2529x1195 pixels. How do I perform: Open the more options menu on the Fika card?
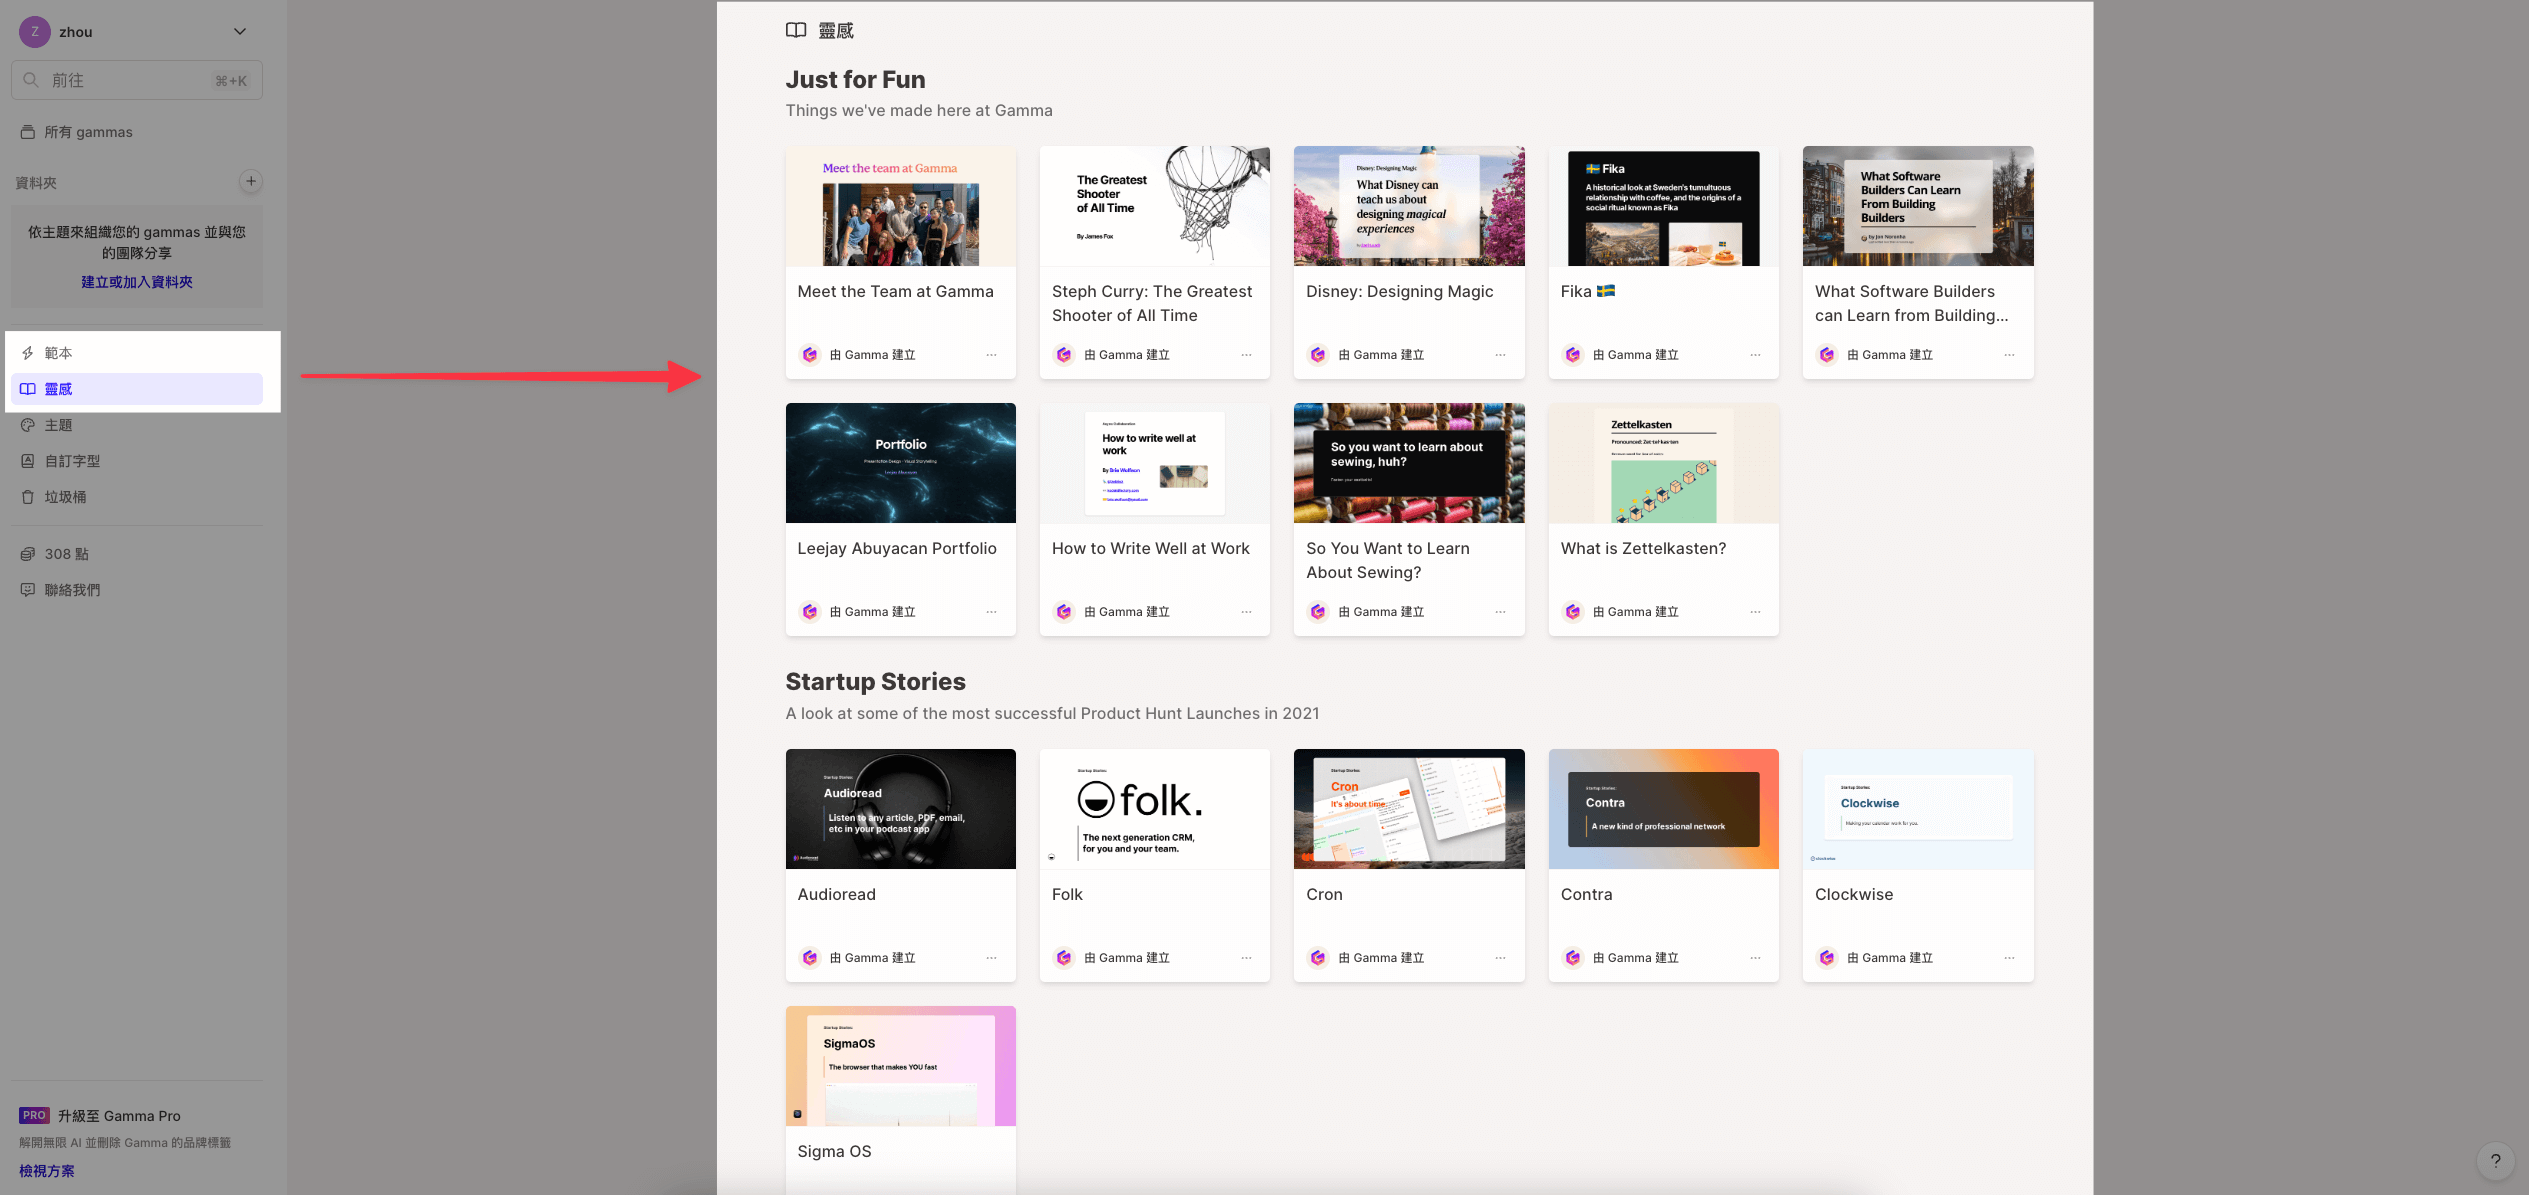1755,355
